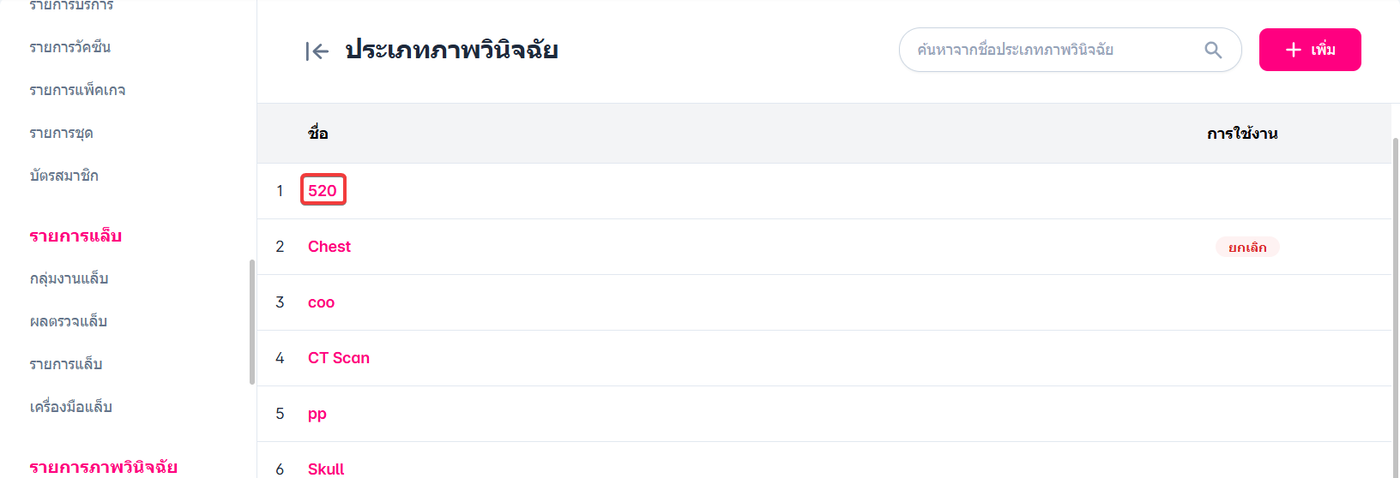1400x478 pixels.
Task: Open รายการแพ็คเกจ sidebar menu
Action: [77, 90]
